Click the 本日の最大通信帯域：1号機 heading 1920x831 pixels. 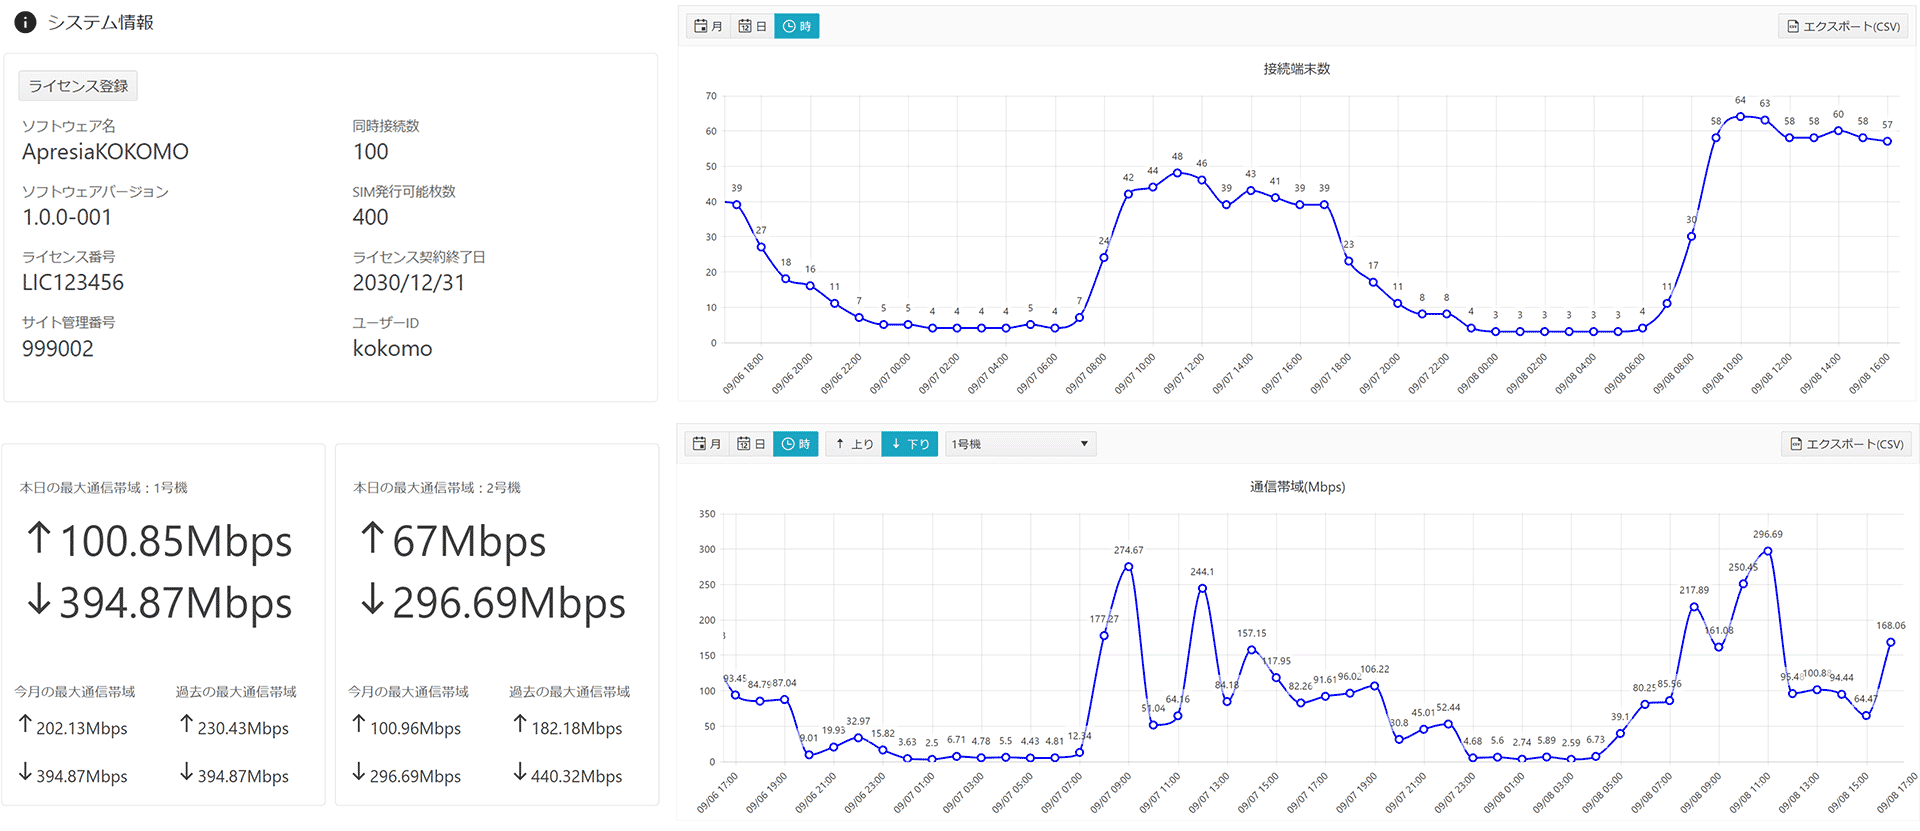(104, 488)
